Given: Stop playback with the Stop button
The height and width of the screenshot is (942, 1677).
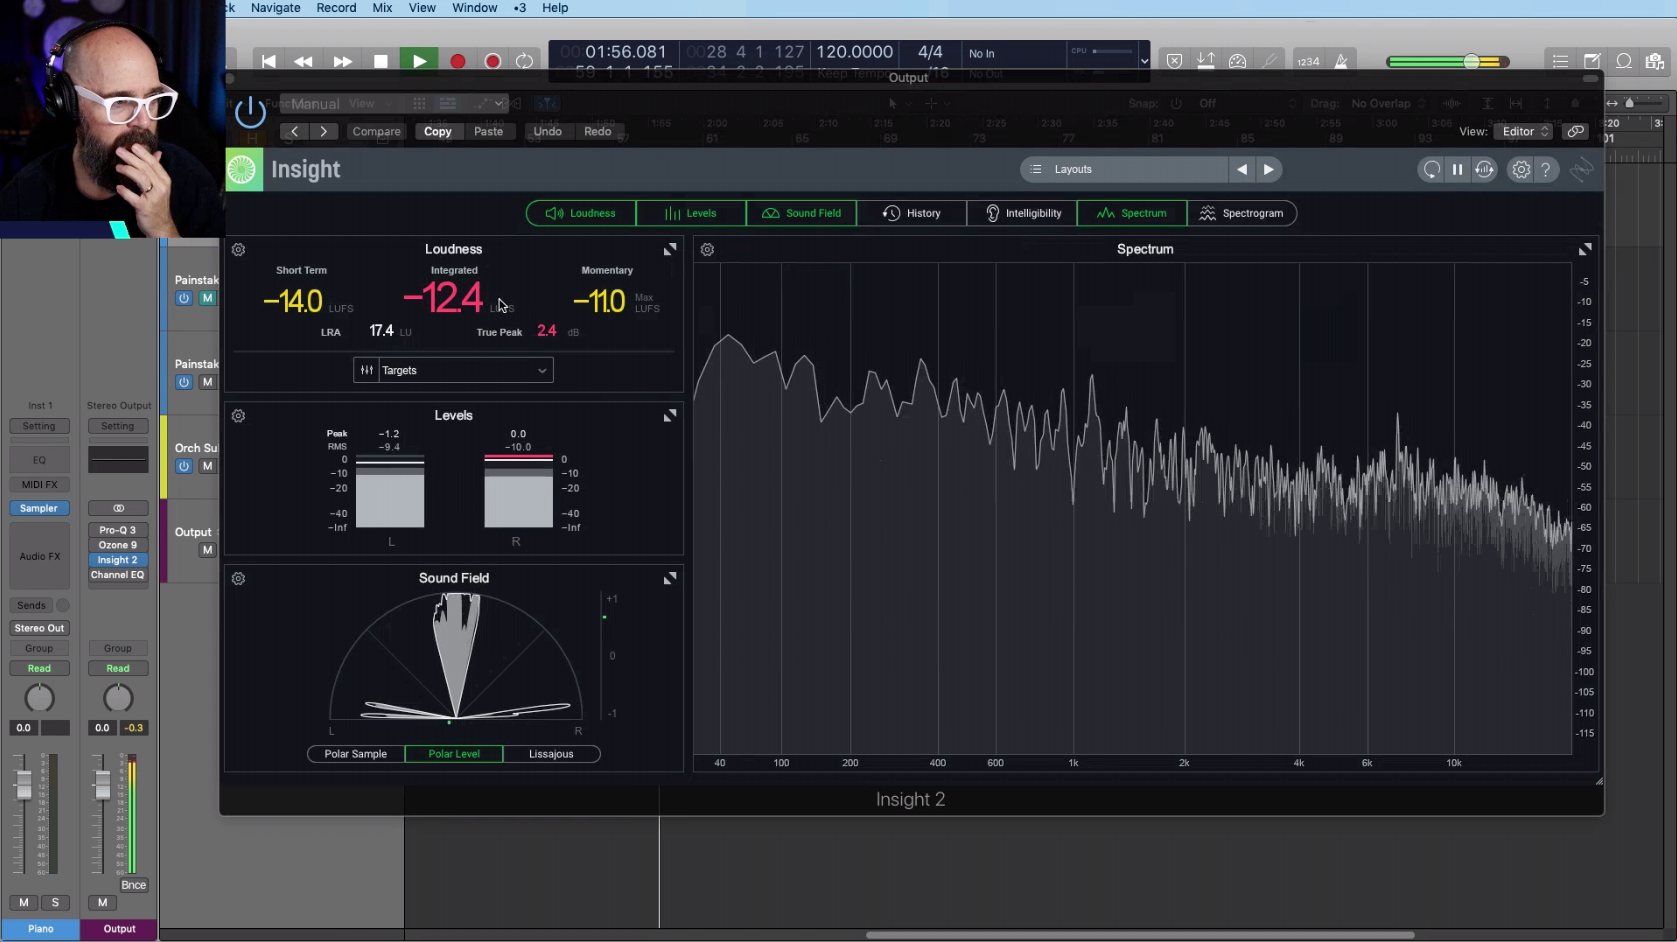Looking at the screenshot, I should coord(381,61).
